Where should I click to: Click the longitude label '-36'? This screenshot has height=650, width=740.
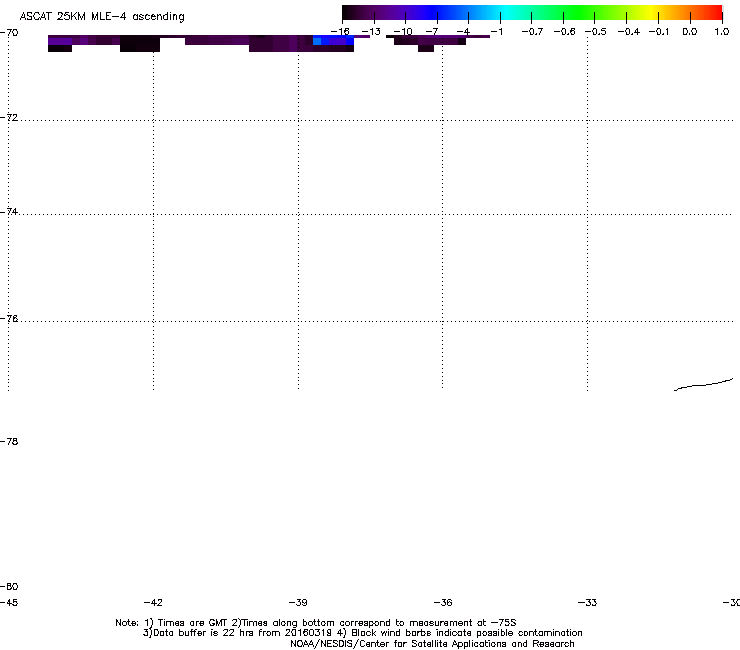(443, 602)
